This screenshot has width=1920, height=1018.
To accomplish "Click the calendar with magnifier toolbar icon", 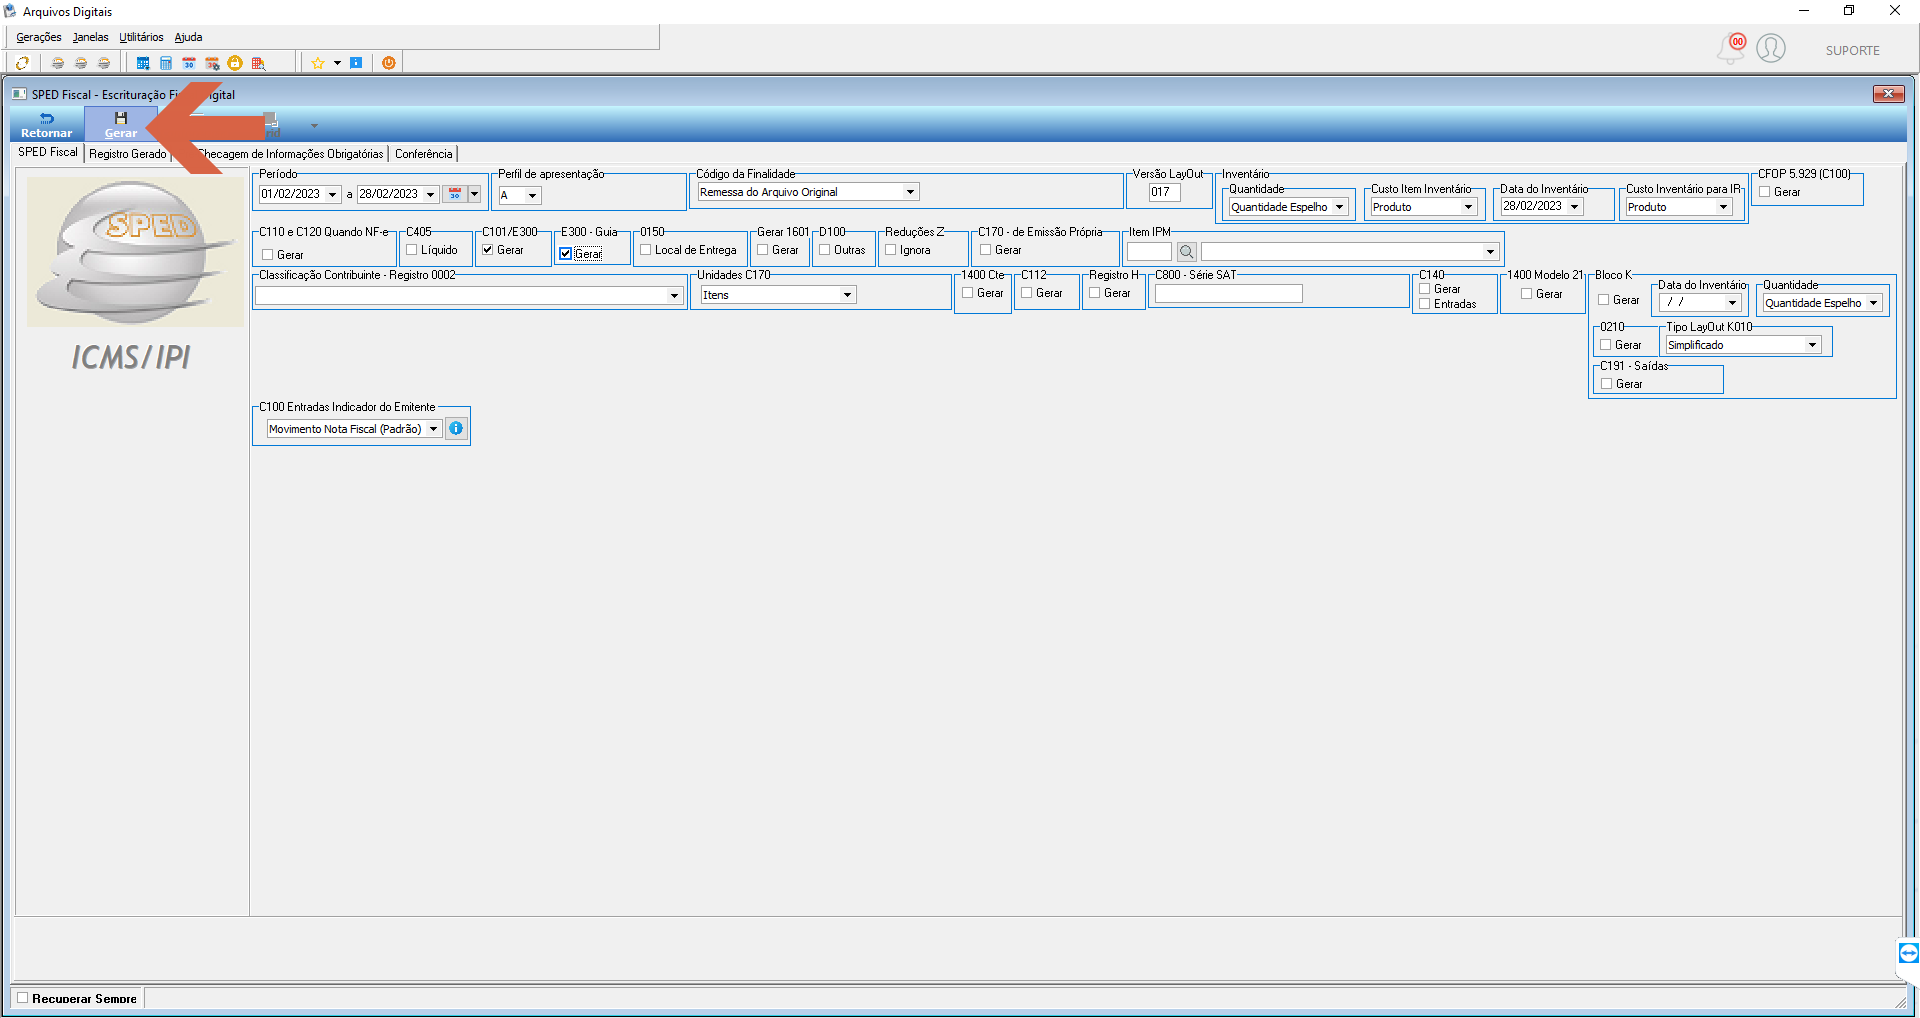I will (258, 63).
